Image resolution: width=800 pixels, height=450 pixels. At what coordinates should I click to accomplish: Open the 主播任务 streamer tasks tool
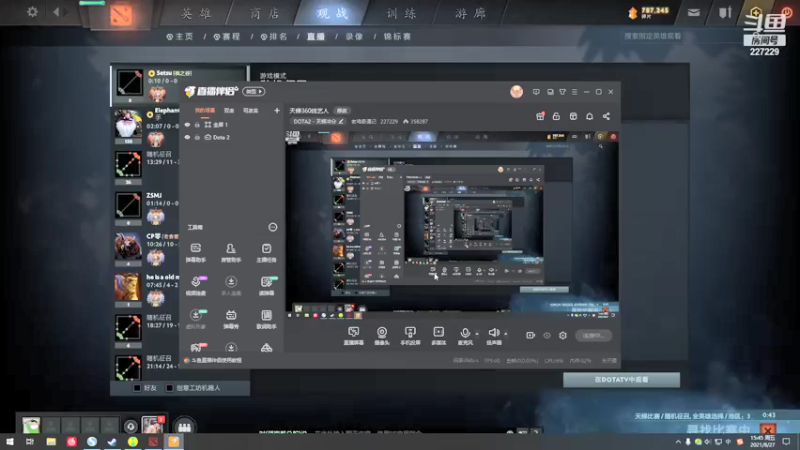tap(266, 253)
